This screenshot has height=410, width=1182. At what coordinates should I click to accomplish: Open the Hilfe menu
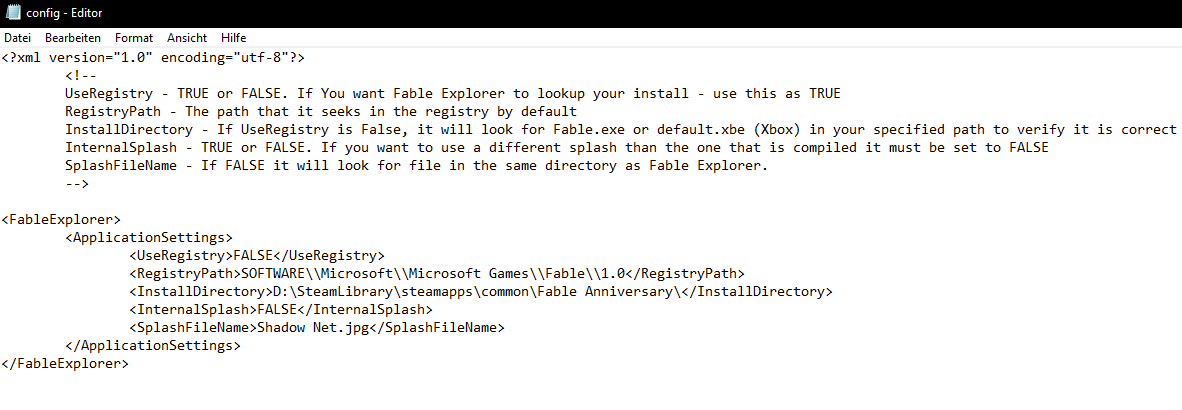[x=233, y=37]
